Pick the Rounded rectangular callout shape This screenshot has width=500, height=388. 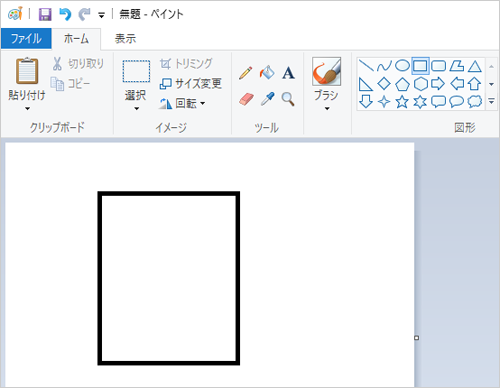pos(438,101)
